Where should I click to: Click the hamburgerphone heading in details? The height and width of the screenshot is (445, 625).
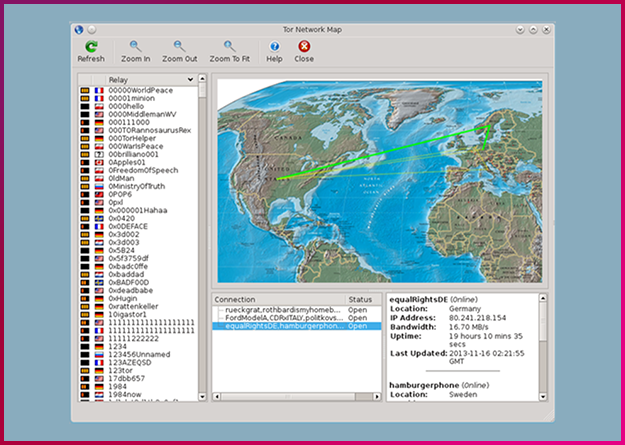[425, 385]
